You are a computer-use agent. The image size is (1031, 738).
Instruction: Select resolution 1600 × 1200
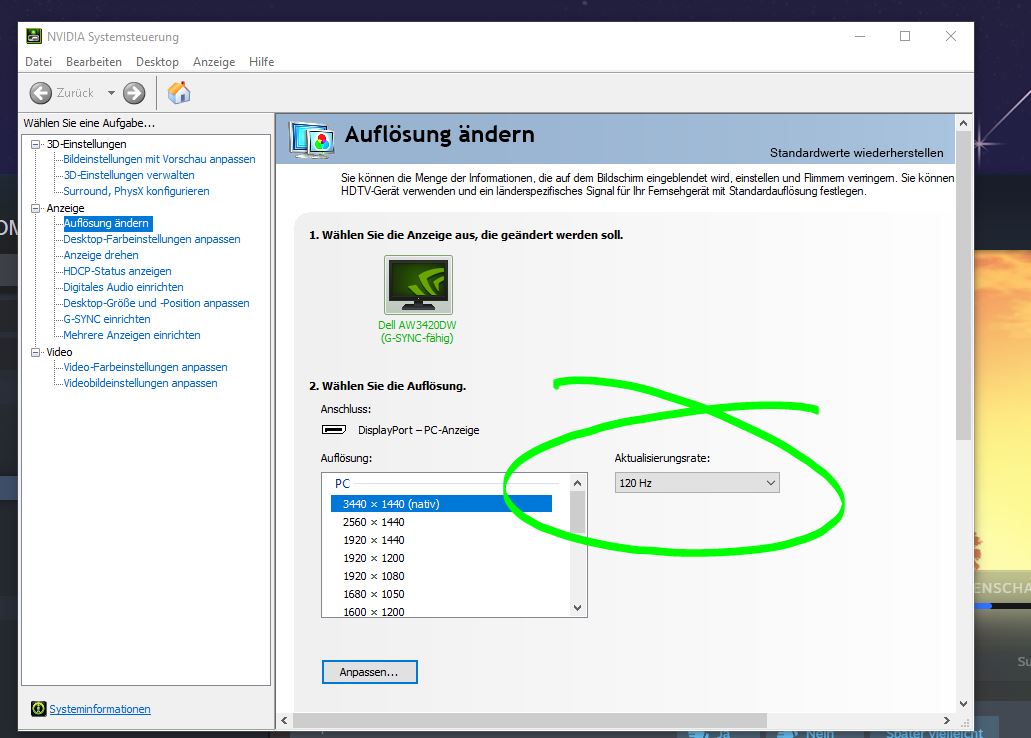373,611
